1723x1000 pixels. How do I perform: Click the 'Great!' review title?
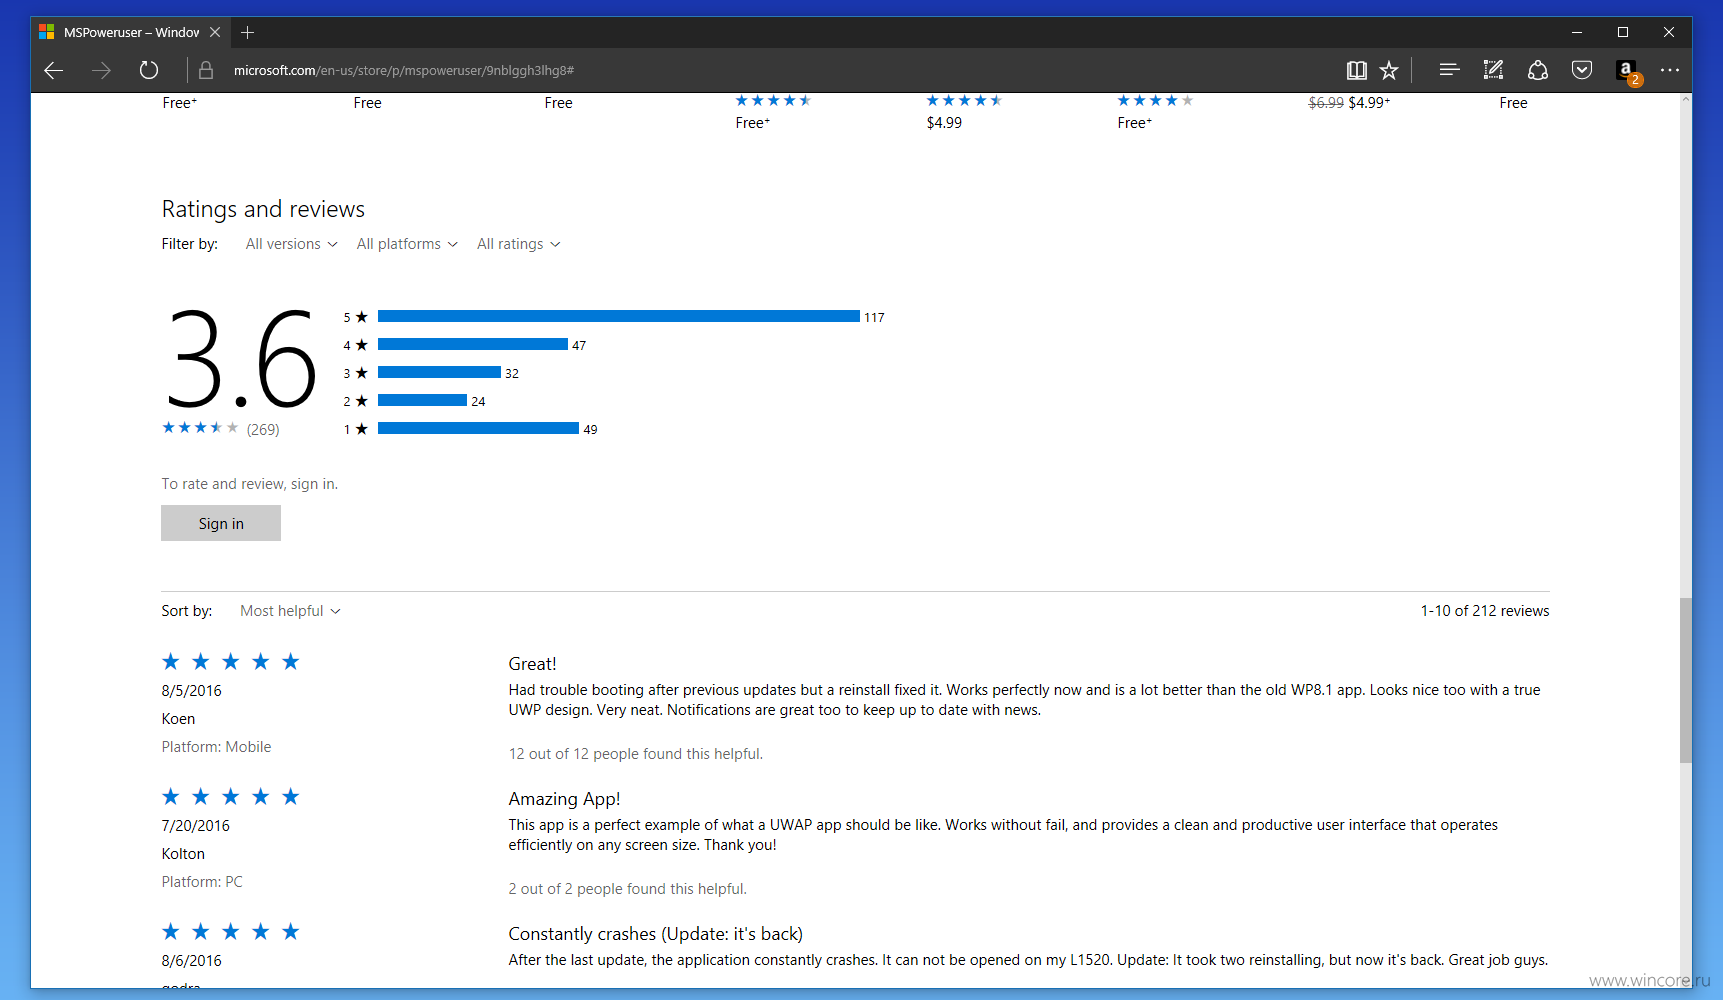coord(532,664)
